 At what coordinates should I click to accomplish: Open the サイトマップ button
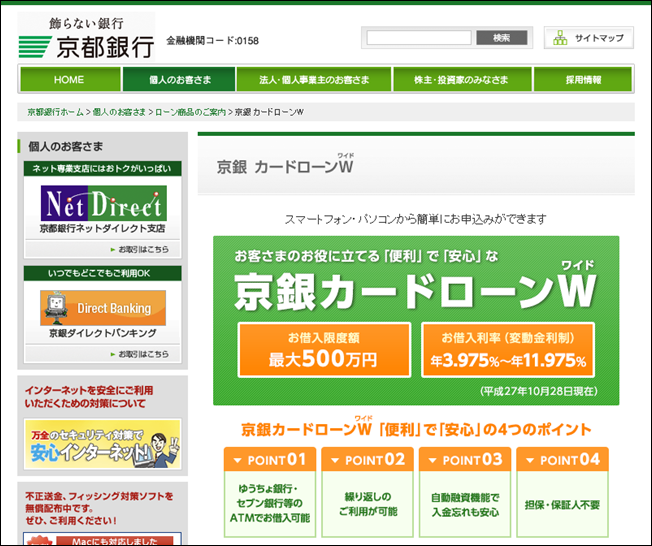click(x=589, y=38)
